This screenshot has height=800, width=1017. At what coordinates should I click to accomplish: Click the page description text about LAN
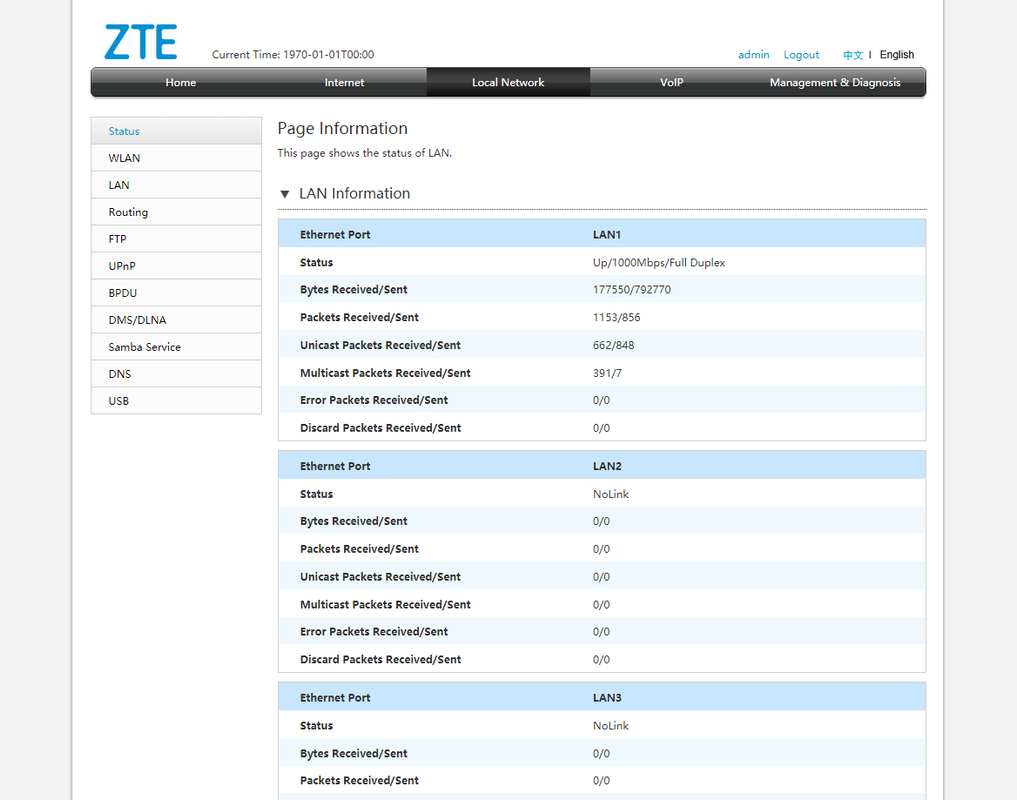pyautogui.click(x=365, y=153)
